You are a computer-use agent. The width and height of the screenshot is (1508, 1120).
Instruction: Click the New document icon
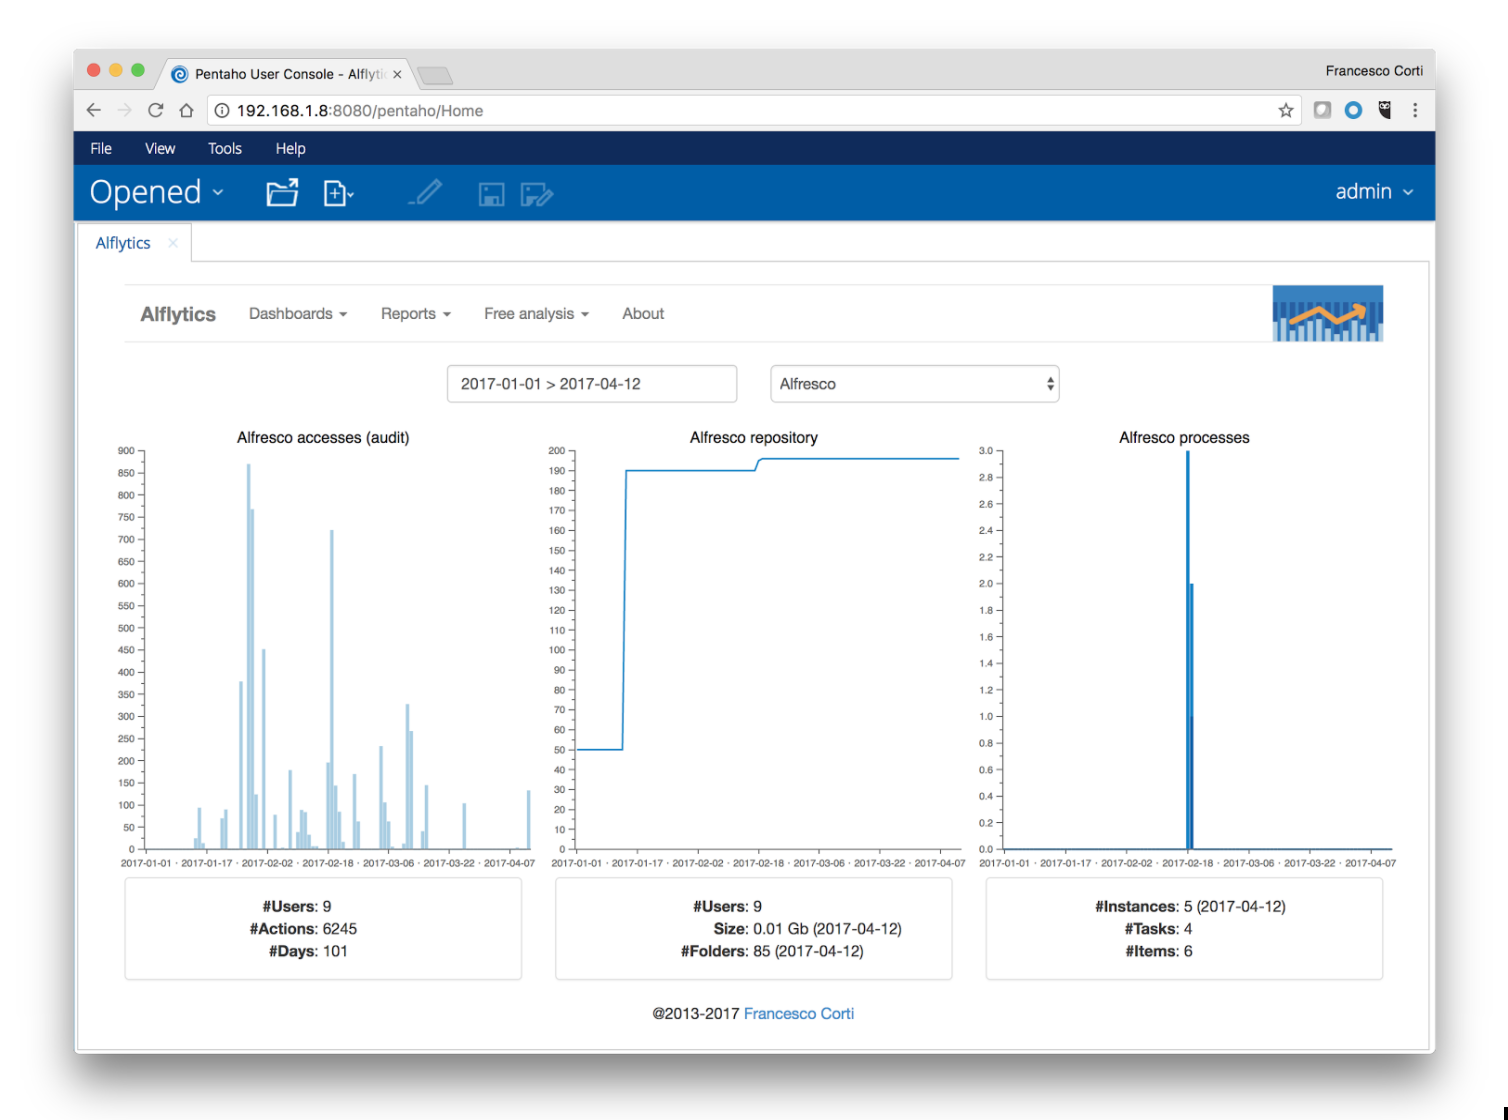pos(338,193)
